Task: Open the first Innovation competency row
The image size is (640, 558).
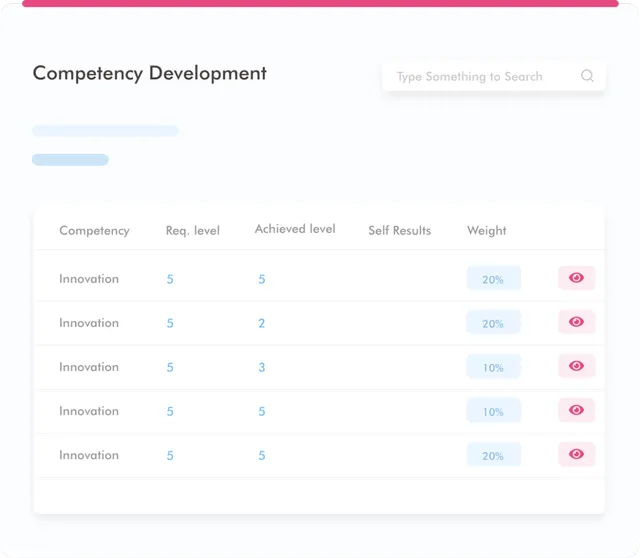Action: pyautogui.click(x=89, y=279)
